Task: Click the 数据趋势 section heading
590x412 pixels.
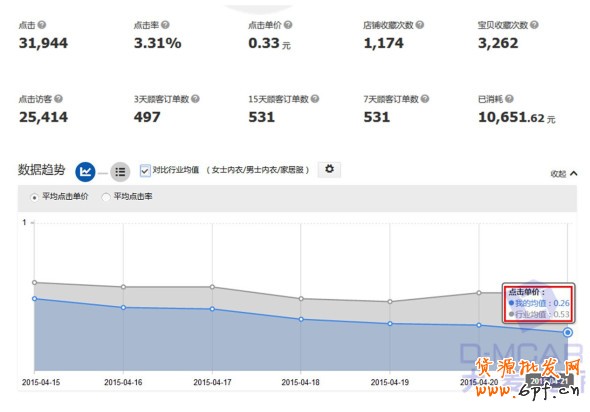Action: (x=41, y=170)
